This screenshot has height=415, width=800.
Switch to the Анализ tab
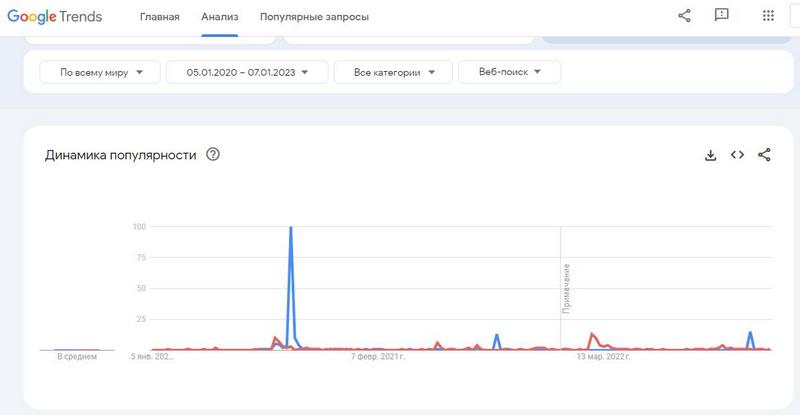(x=219, y=17)
